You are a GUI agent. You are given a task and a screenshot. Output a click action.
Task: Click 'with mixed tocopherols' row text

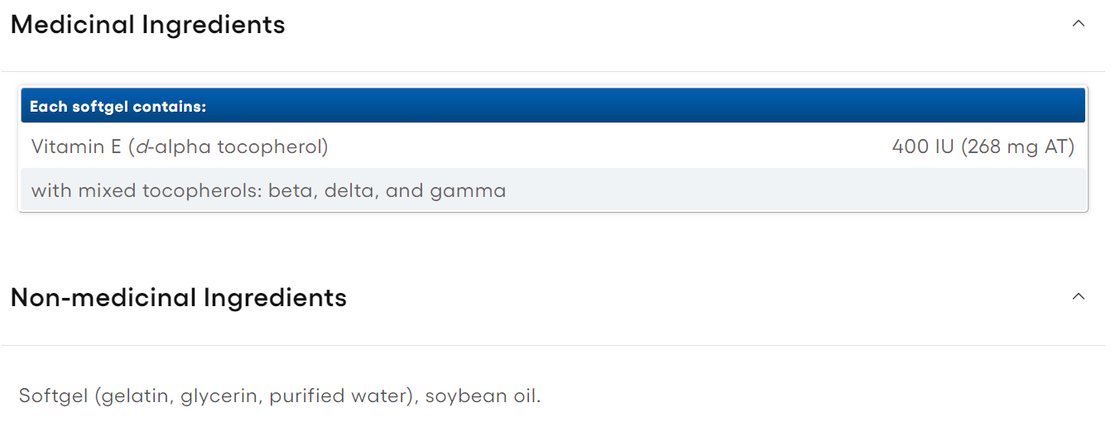point(145,190)
